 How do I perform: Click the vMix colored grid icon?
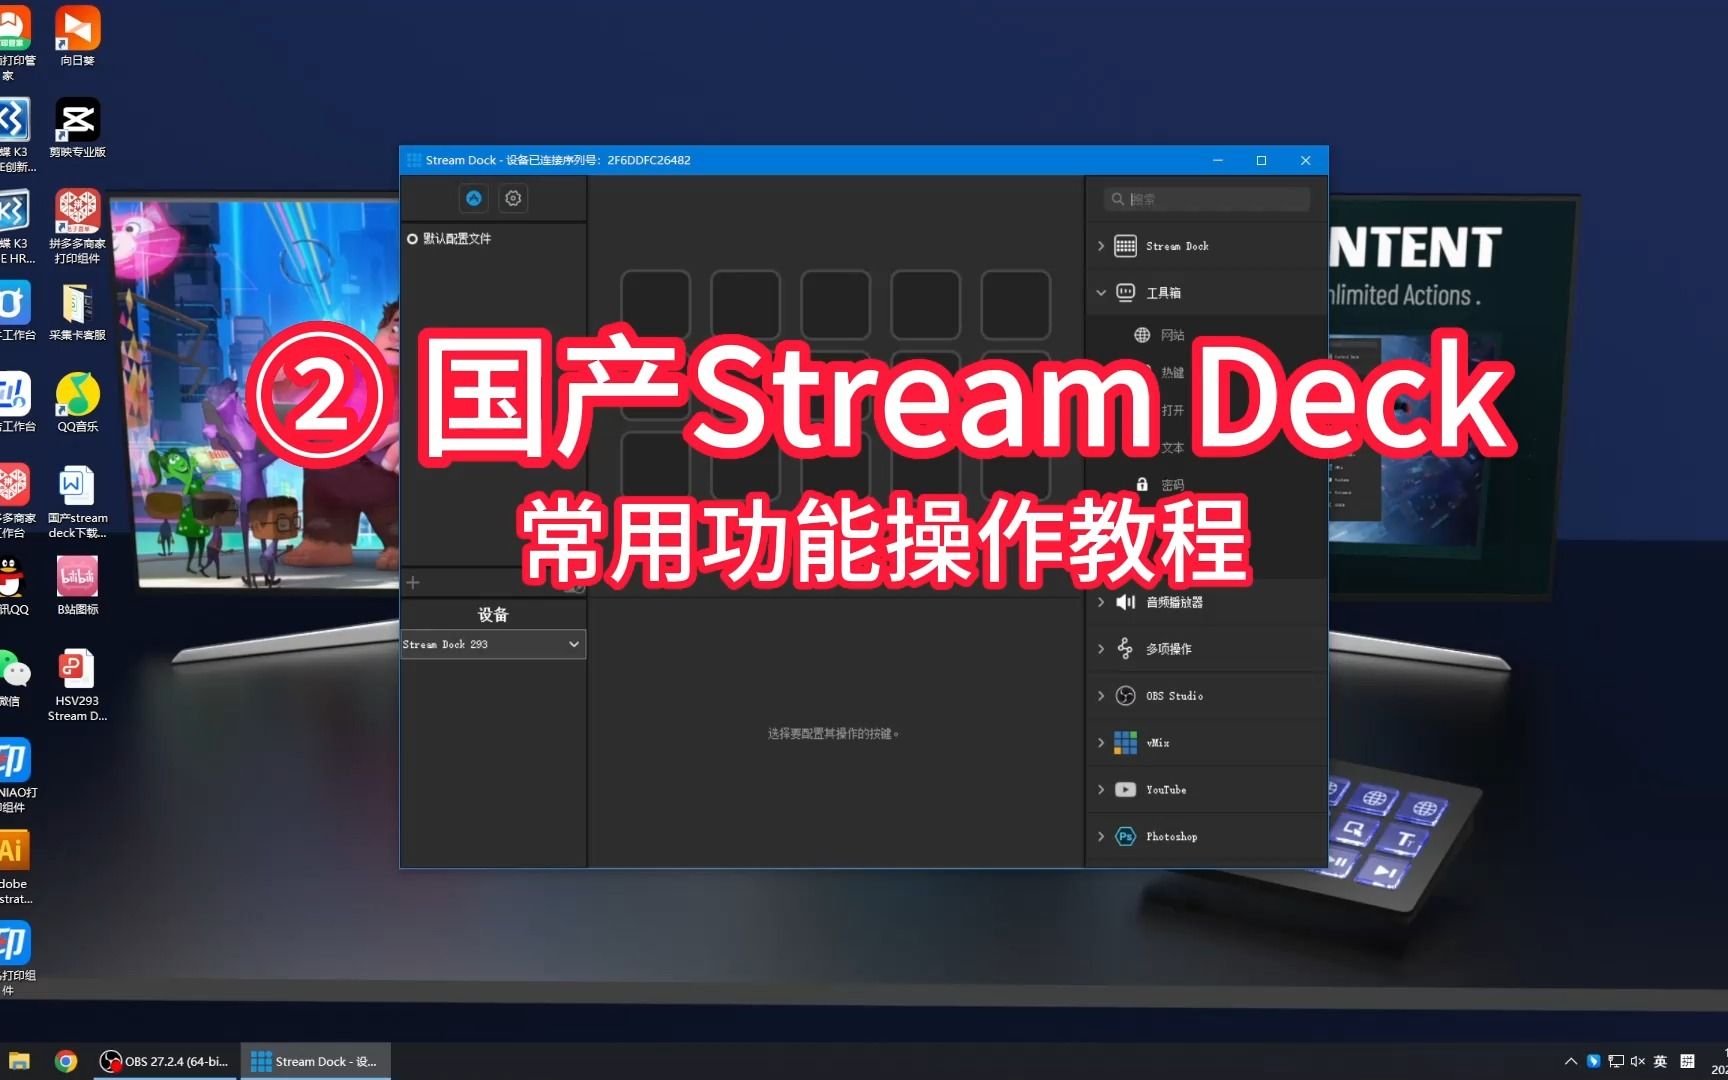(x=1126, y=743)
